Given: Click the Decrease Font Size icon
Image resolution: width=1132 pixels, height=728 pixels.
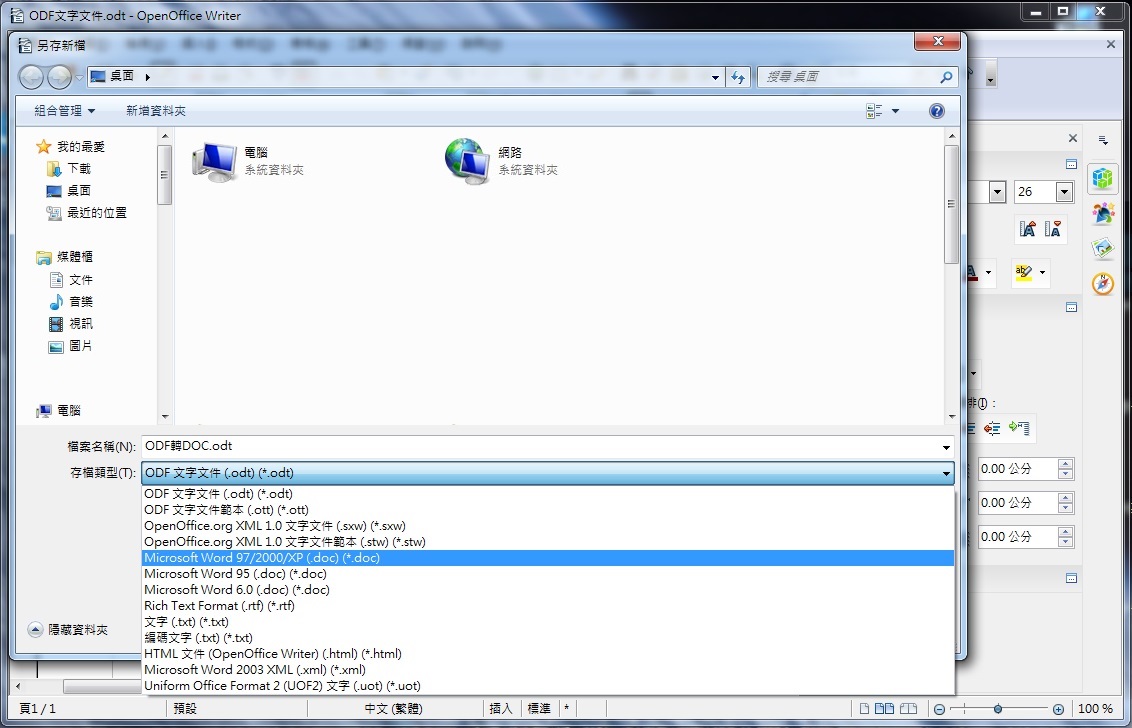Looking at the screenshot, I should tap(1053, 229).
